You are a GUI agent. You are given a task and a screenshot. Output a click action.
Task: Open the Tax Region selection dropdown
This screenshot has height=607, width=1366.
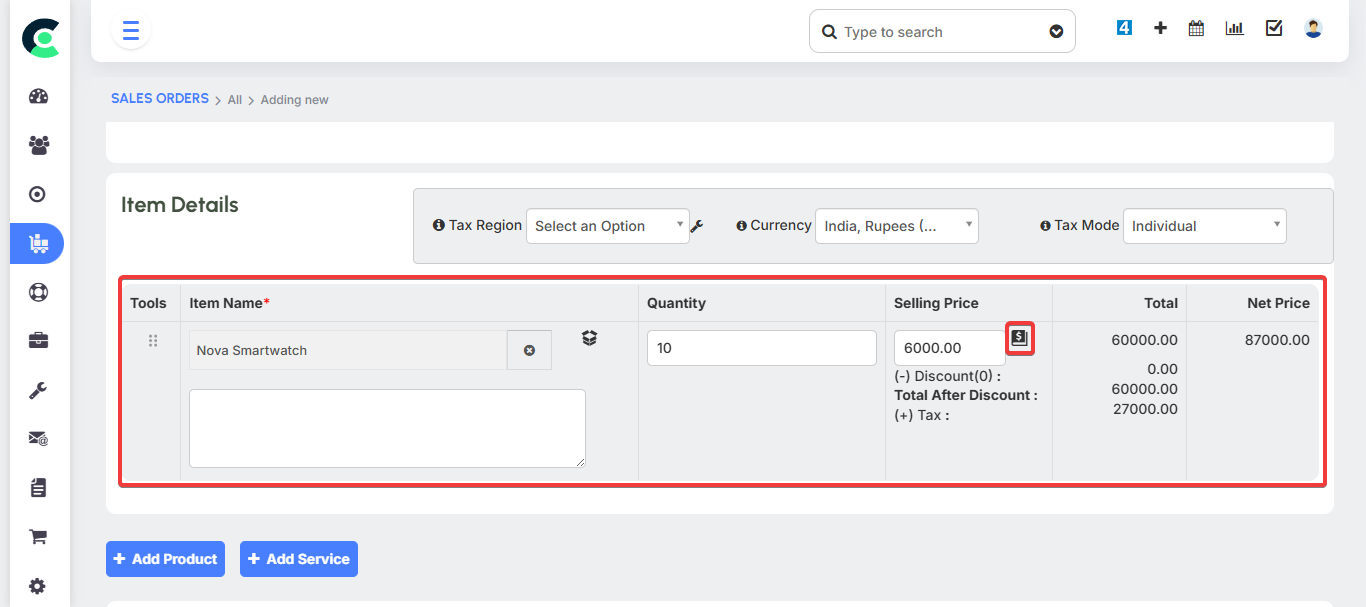click(x=607, y=225)
